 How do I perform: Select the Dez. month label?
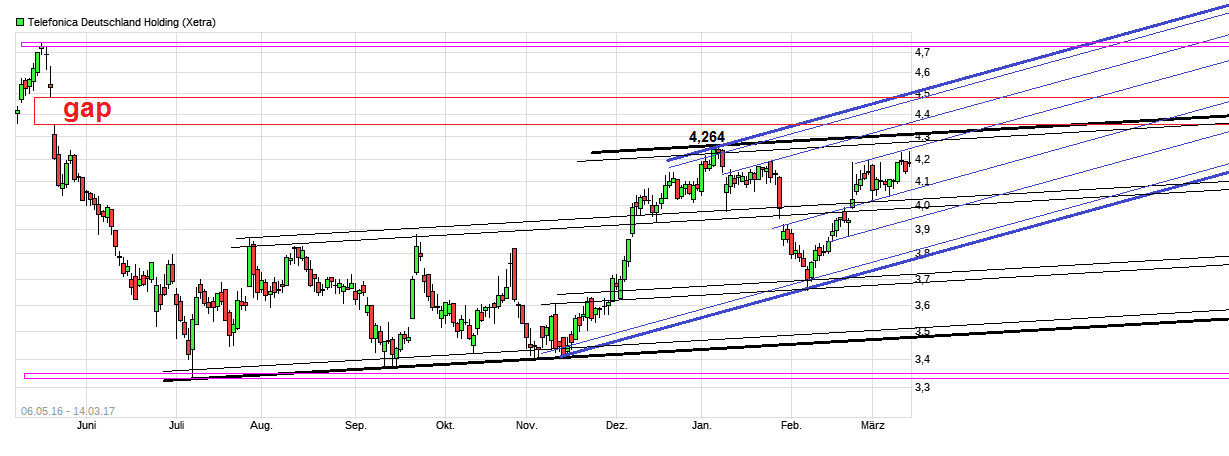pos(617,426)
